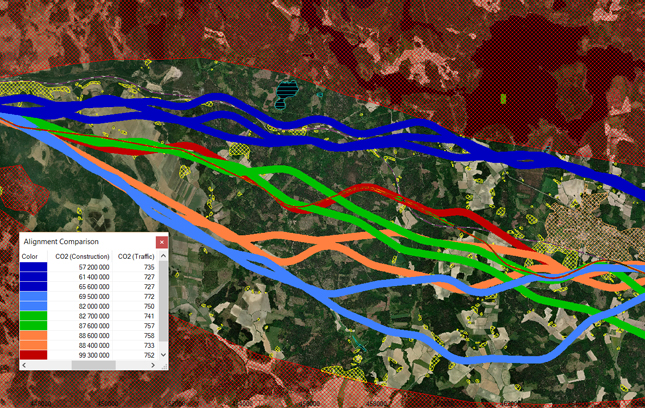Pick light blue swatch in 69 500 000 row

pos(33,297)
